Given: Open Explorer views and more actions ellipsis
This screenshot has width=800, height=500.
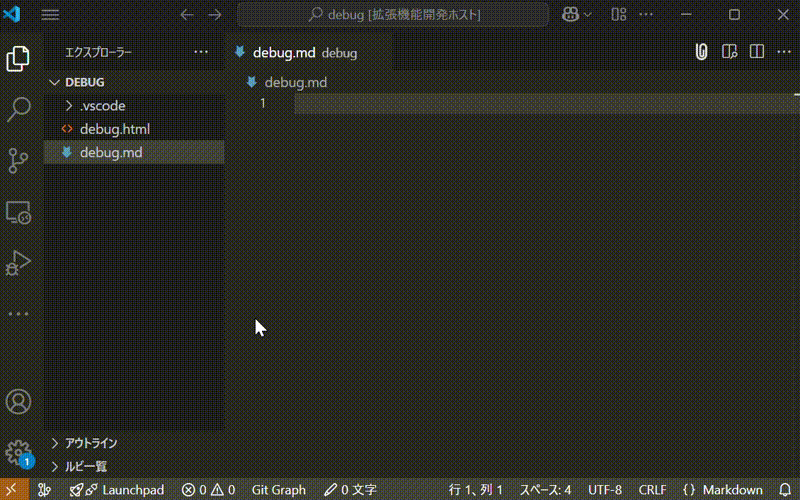Looking at the screenshot, I should pyautogui.click(x=201, y=52).
